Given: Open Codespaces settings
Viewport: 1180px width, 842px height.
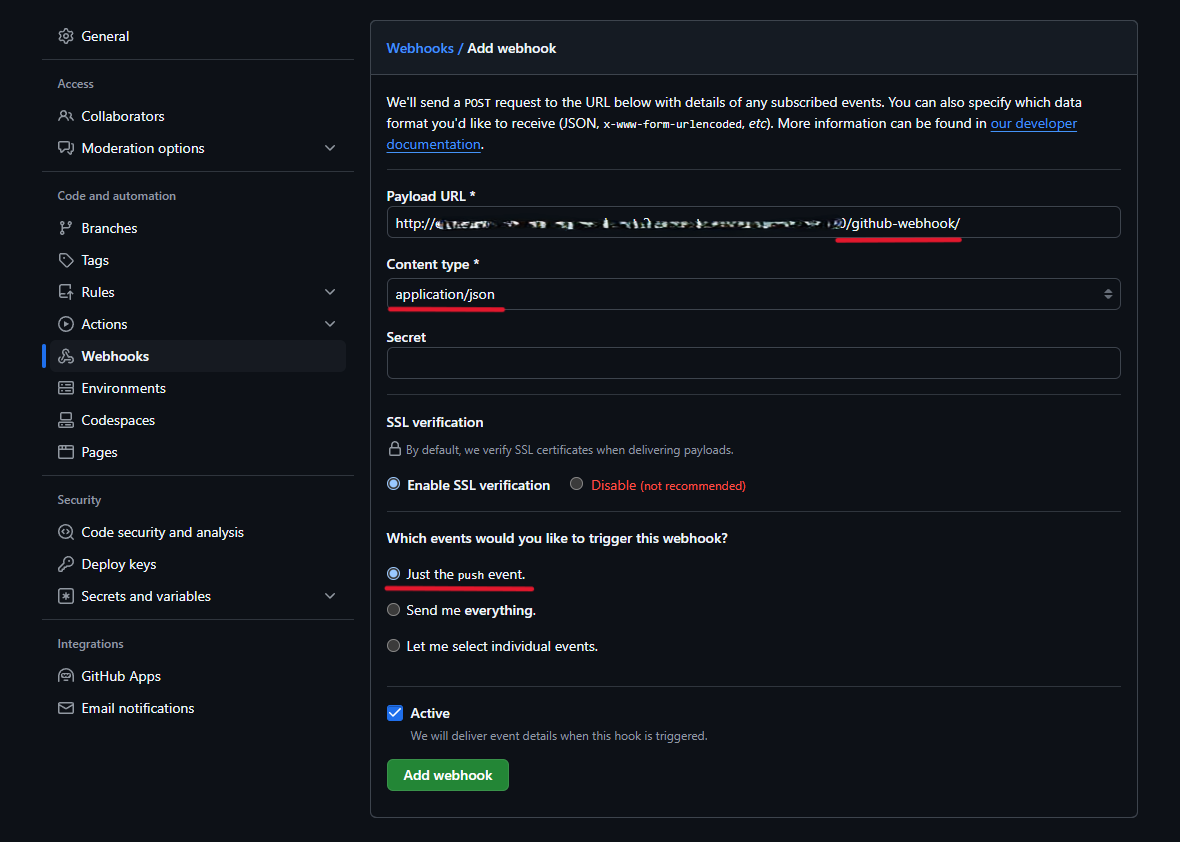Looking at the screenshot, I should [x=198, y=421].
